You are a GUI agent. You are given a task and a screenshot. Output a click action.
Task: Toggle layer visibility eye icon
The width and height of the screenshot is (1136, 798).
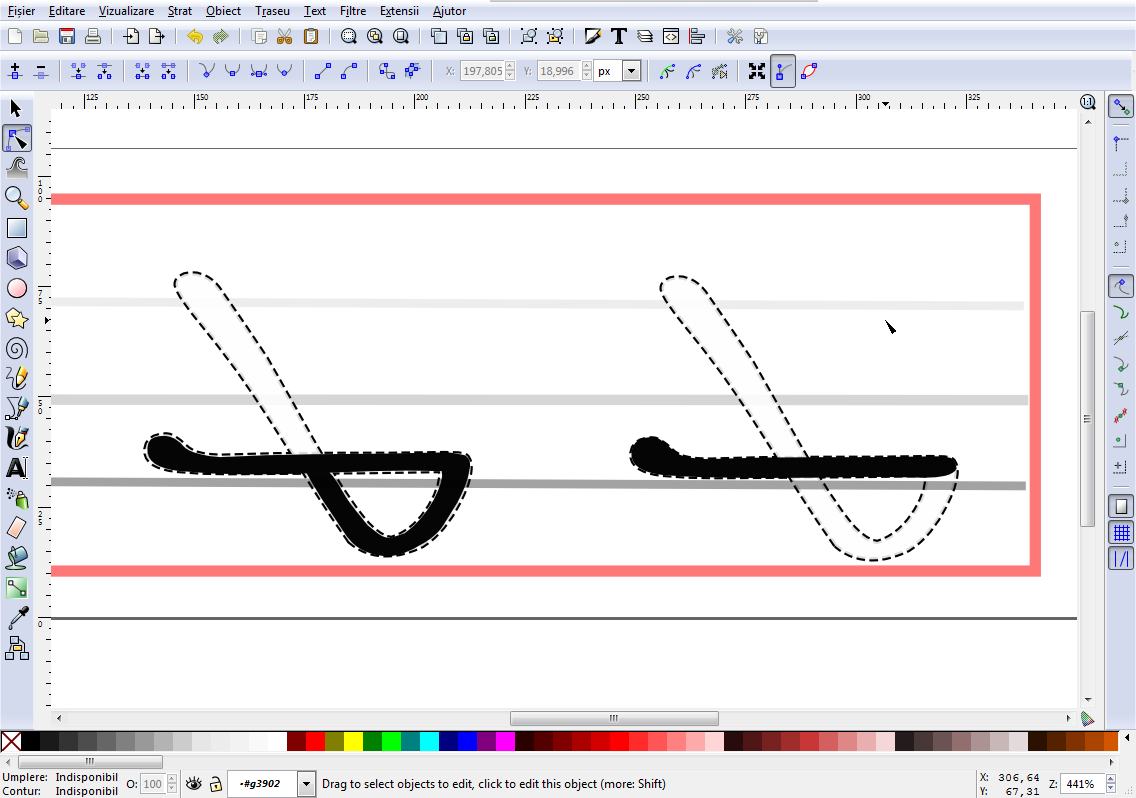pyautogui.click(x=194, y=784)
